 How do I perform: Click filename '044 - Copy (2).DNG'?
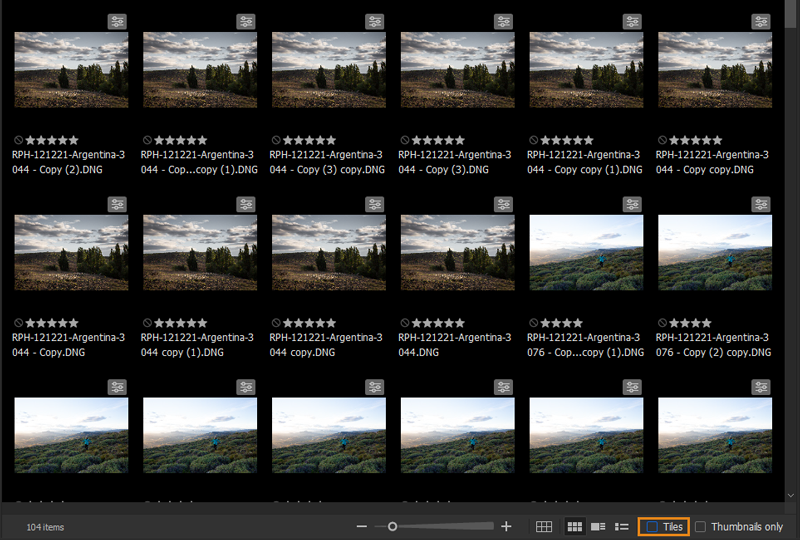click(x=68, y=162)
